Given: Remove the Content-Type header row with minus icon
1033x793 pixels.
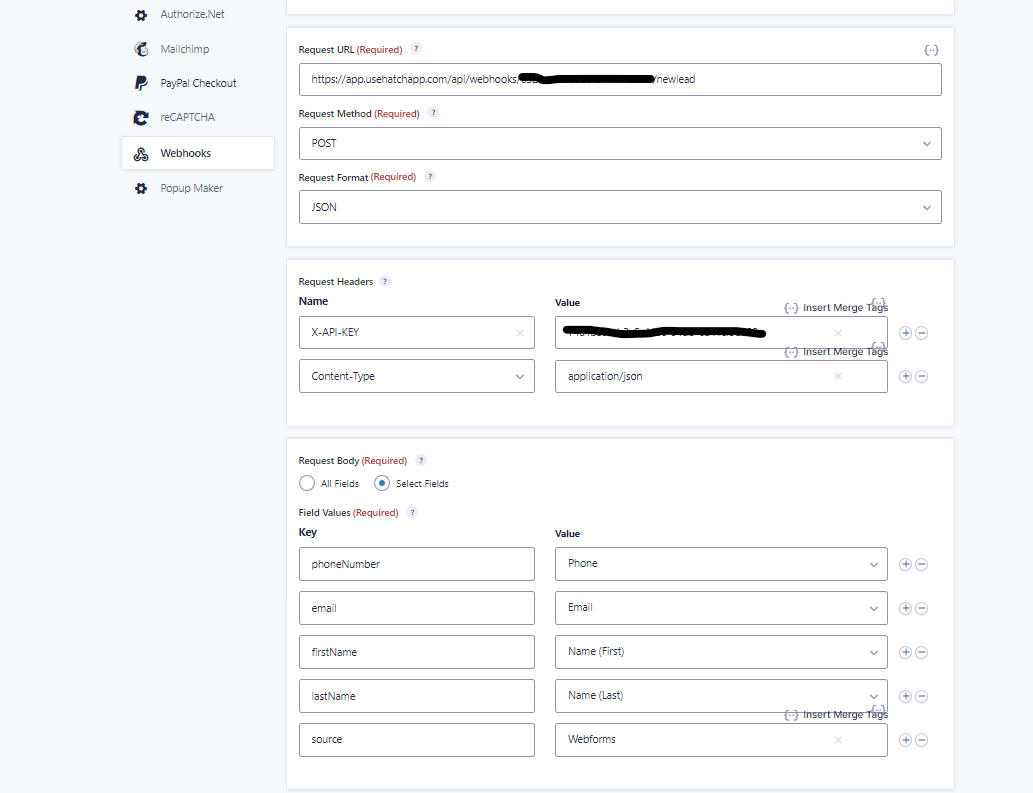Looking at the screenshot, I should pos(921,376).
